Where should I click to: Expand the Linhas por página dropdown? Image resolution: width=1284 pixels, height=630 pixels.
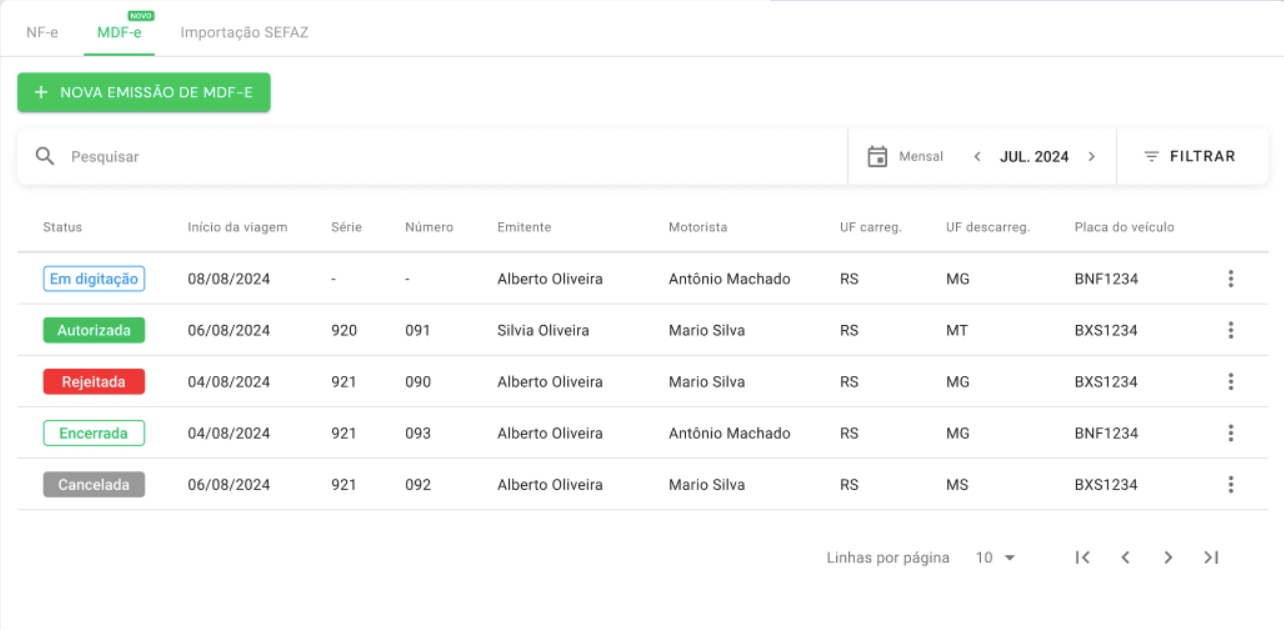(996, 558)
